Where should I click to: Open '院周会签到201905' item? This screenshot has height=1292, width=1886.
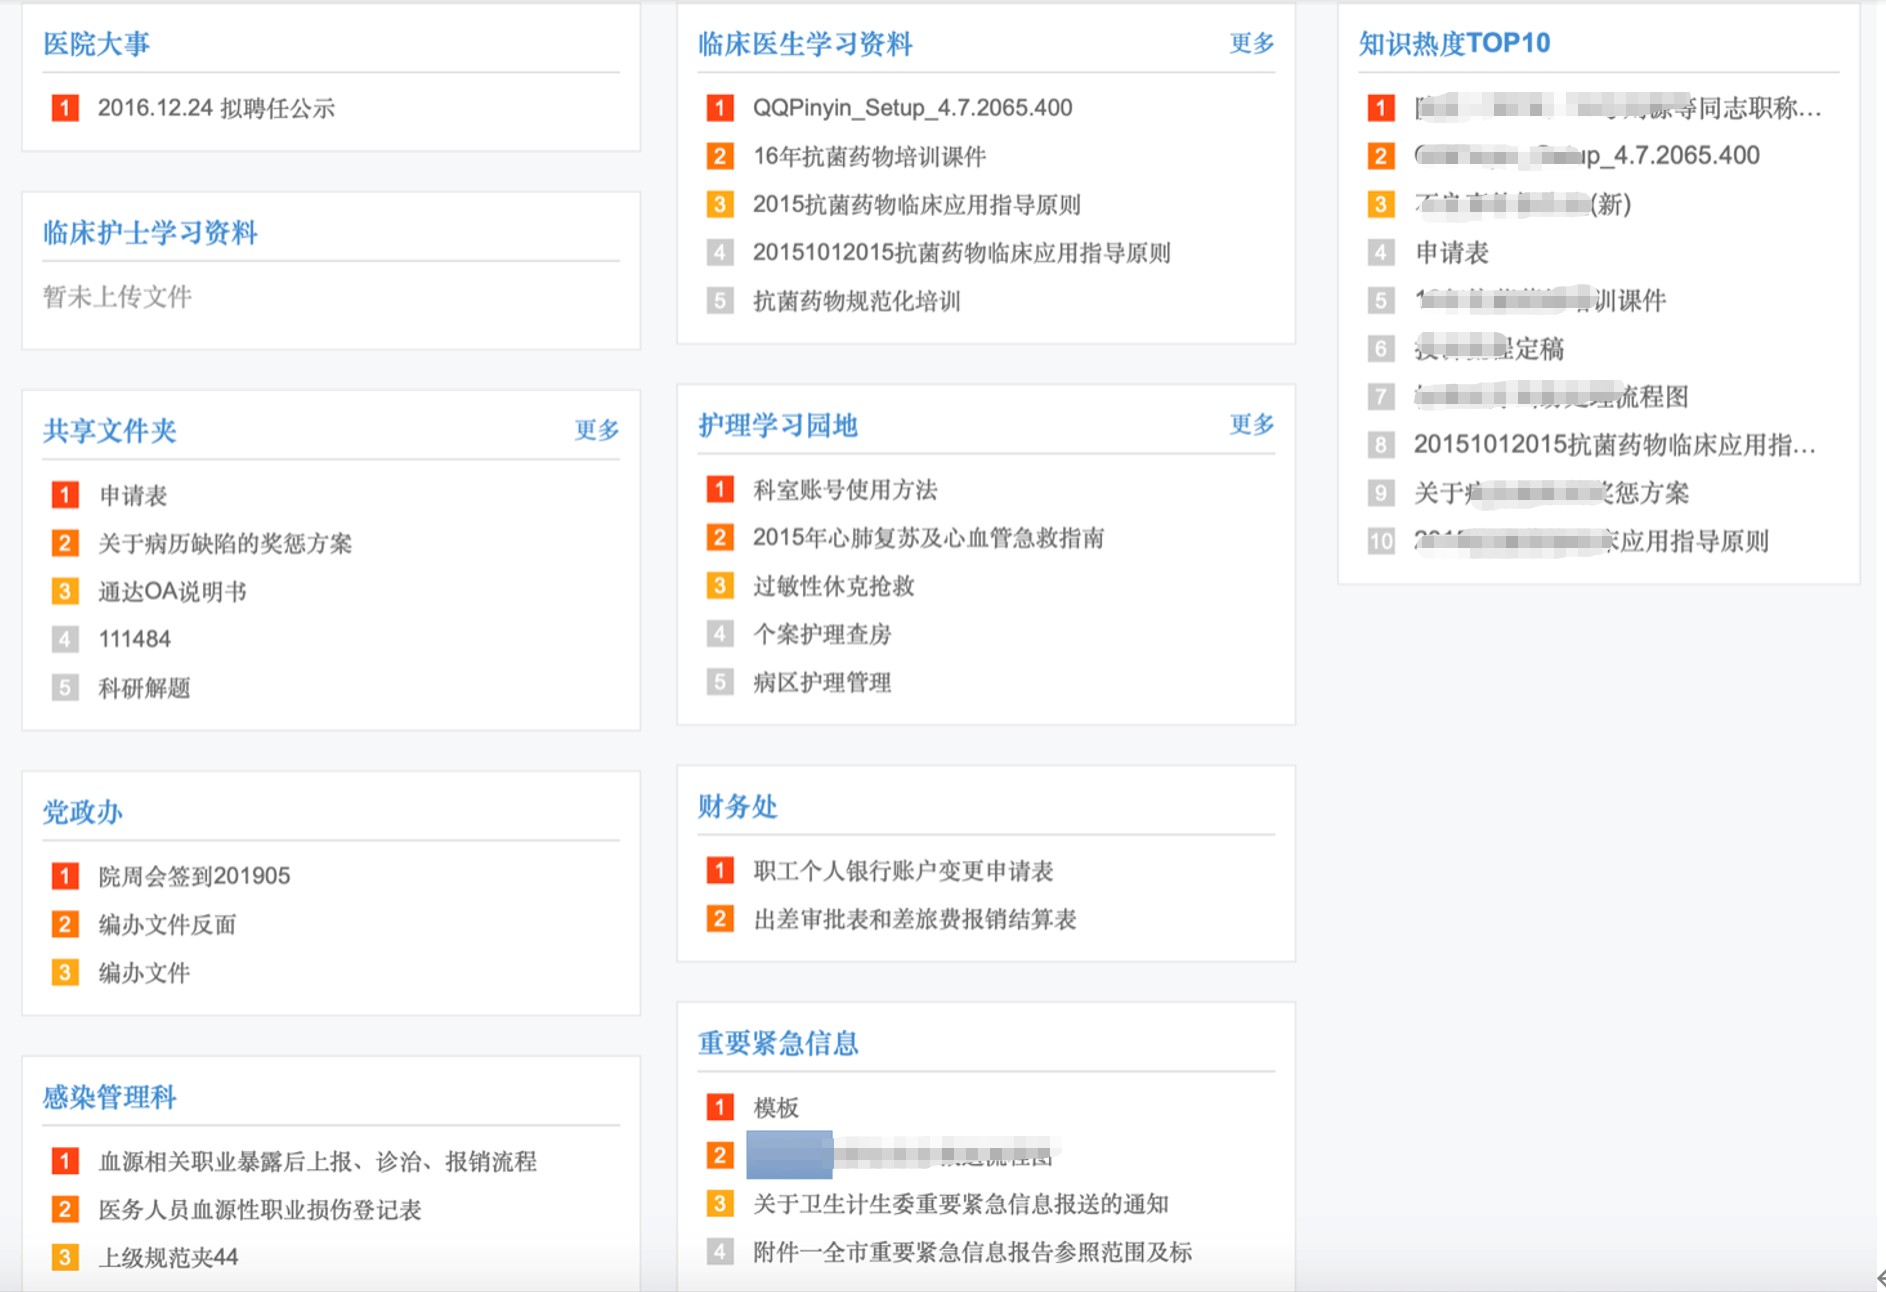point(194,876)
